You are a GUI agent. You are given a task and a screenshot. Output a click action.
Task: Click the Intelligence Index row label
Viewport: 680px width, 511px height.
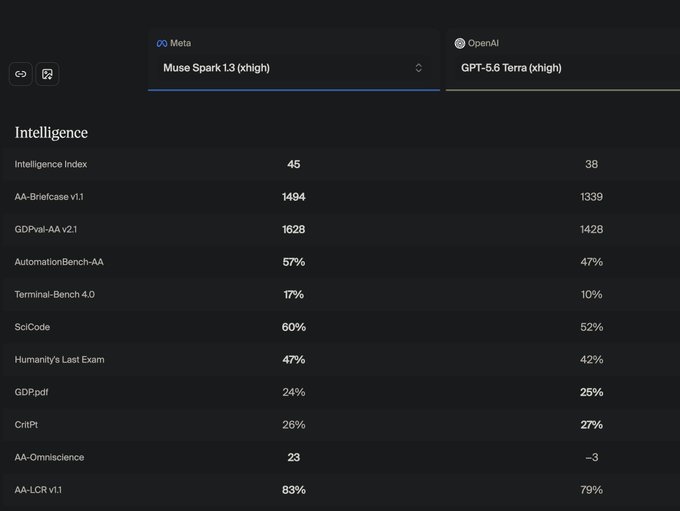51,164
